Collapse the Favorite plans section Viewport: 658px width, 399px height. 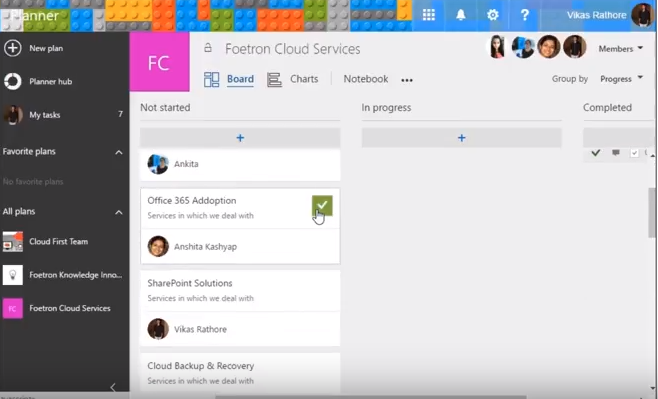pyautogui.click(x=119, y=152)
